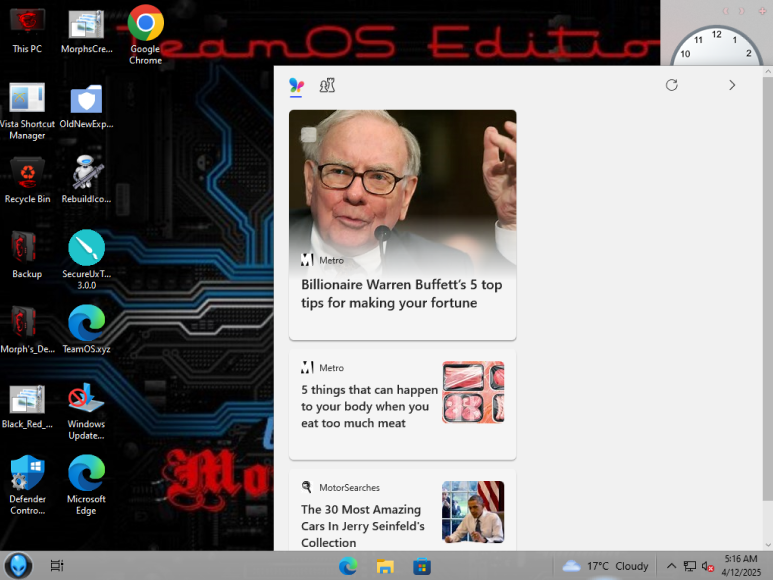The image size is (773, 580).
Task: Expand the hidden tray icons chevron
Action: click(671, 566)
